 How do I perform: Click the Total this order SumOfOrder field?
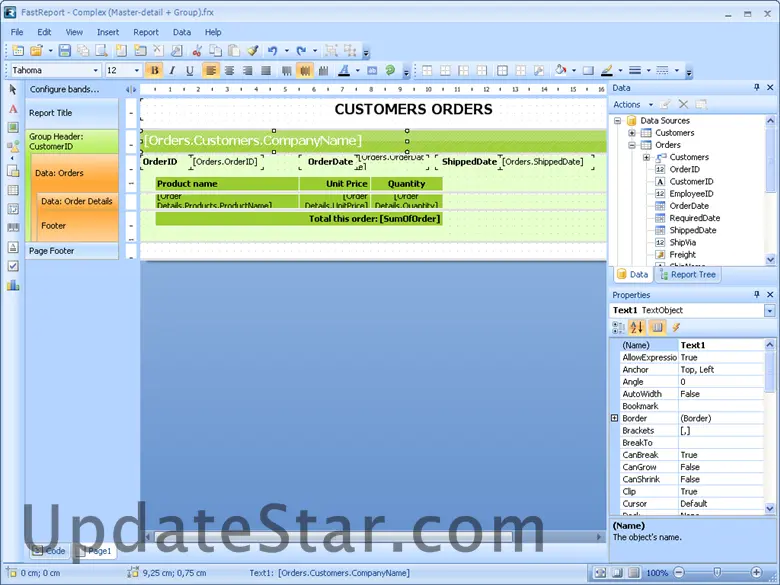coord(299,219)
